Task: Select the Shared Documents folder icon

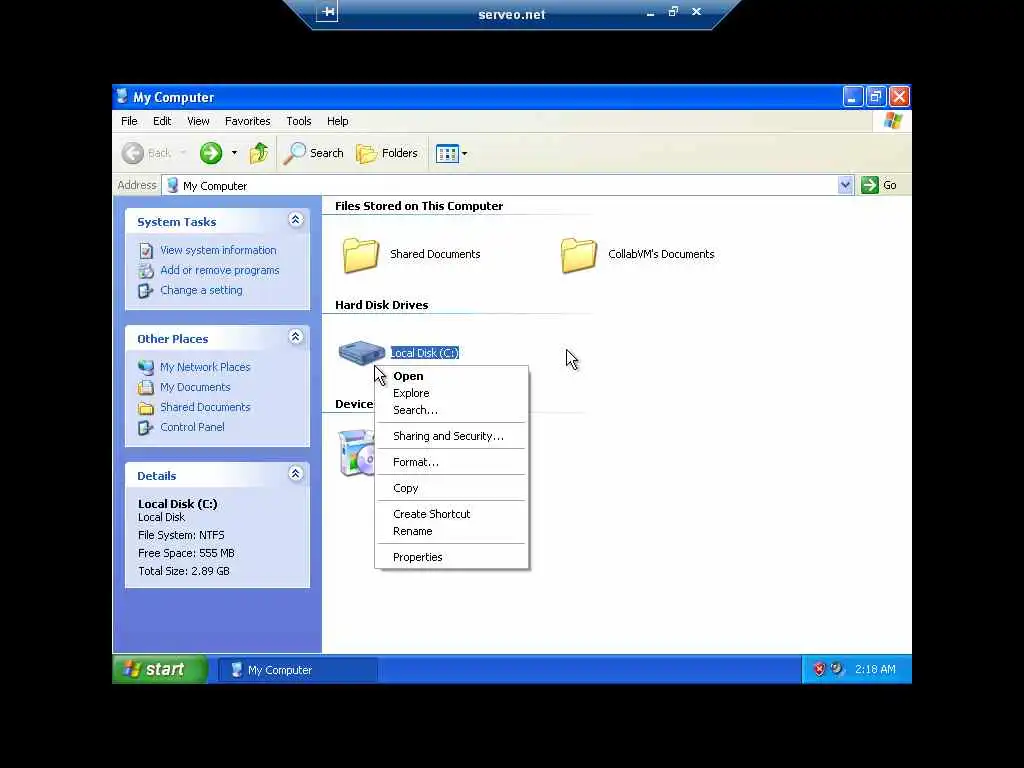Action: pyautogui.click(x=360, y=255)
